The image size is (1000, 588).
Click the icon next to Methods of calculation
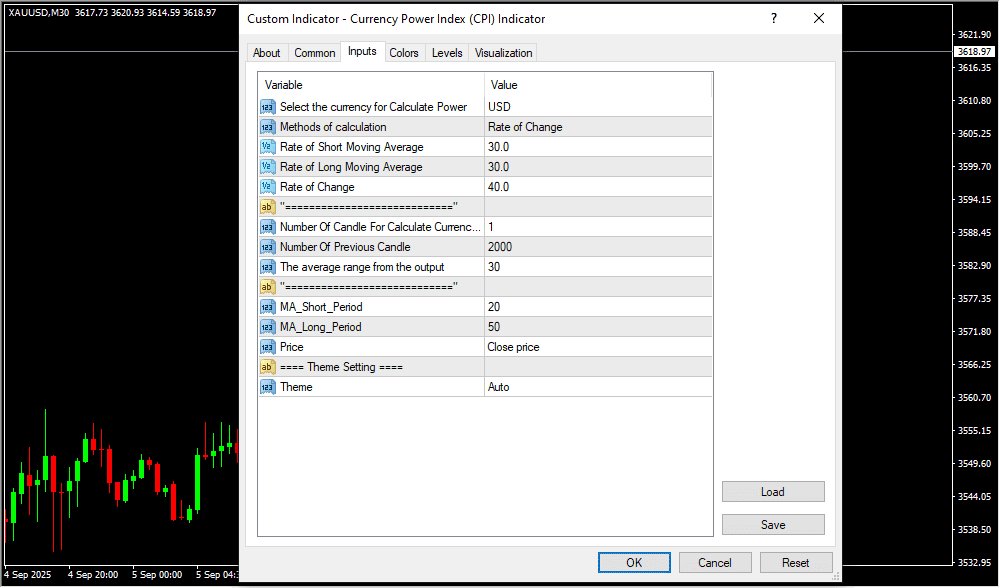click(267, 127)
